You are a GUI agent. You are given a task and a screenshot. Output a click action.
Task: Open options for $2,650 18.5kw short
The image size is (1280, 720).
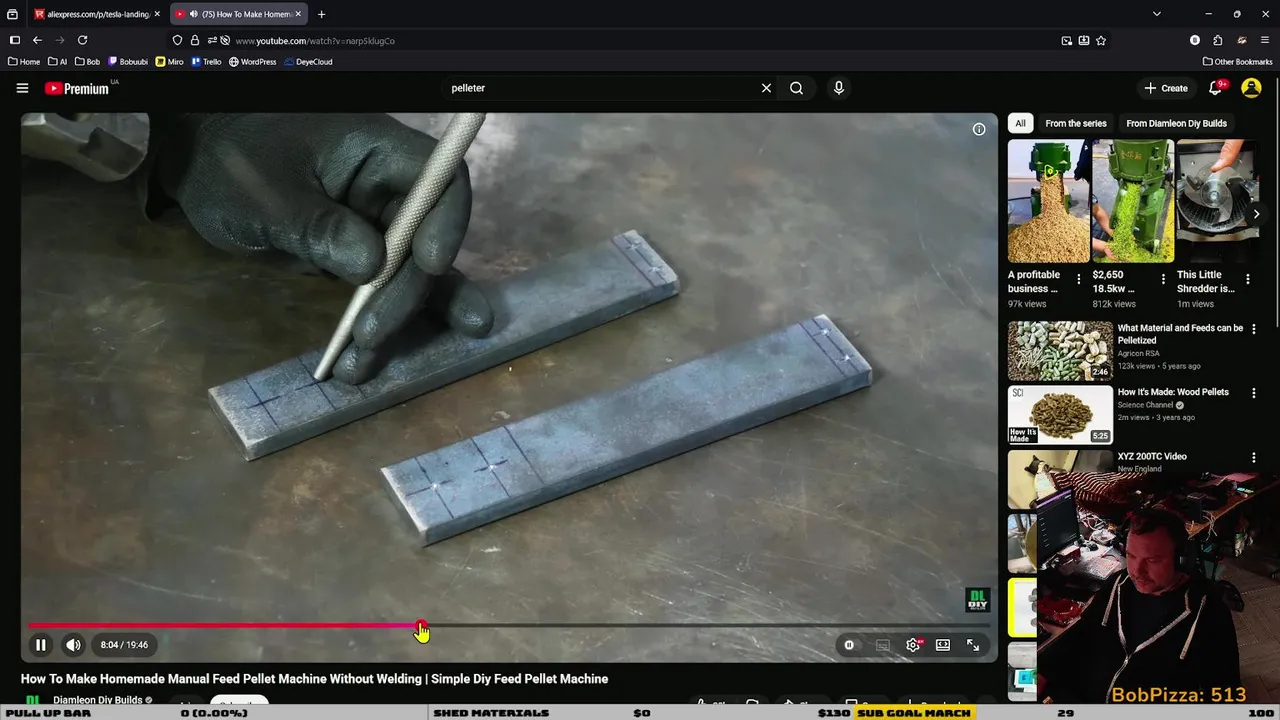coord(1163,279)
